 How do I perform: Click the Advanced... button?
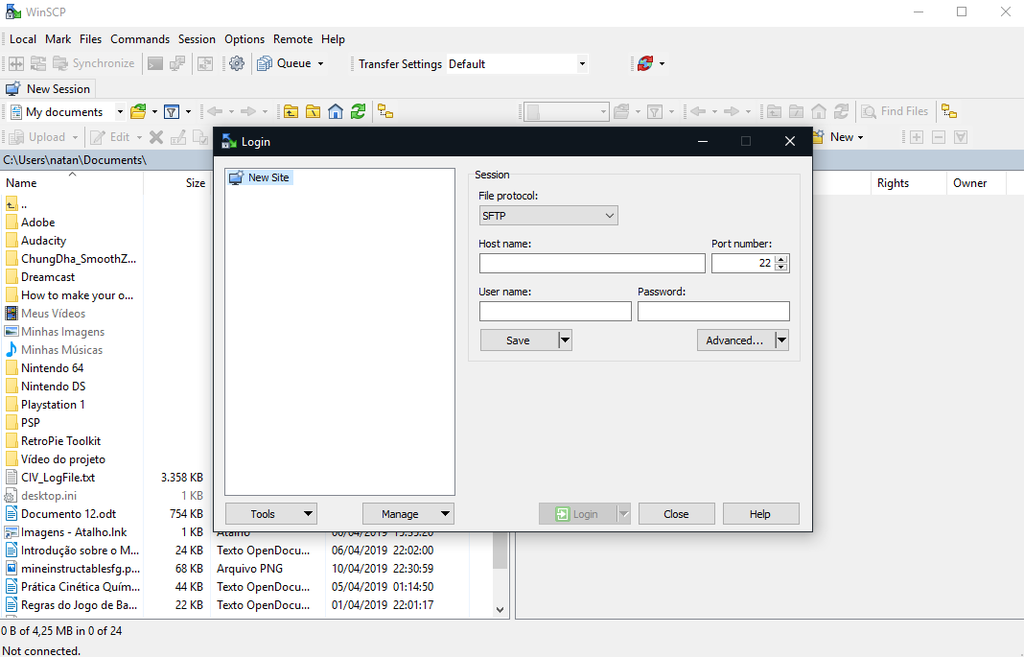point(736,340)
